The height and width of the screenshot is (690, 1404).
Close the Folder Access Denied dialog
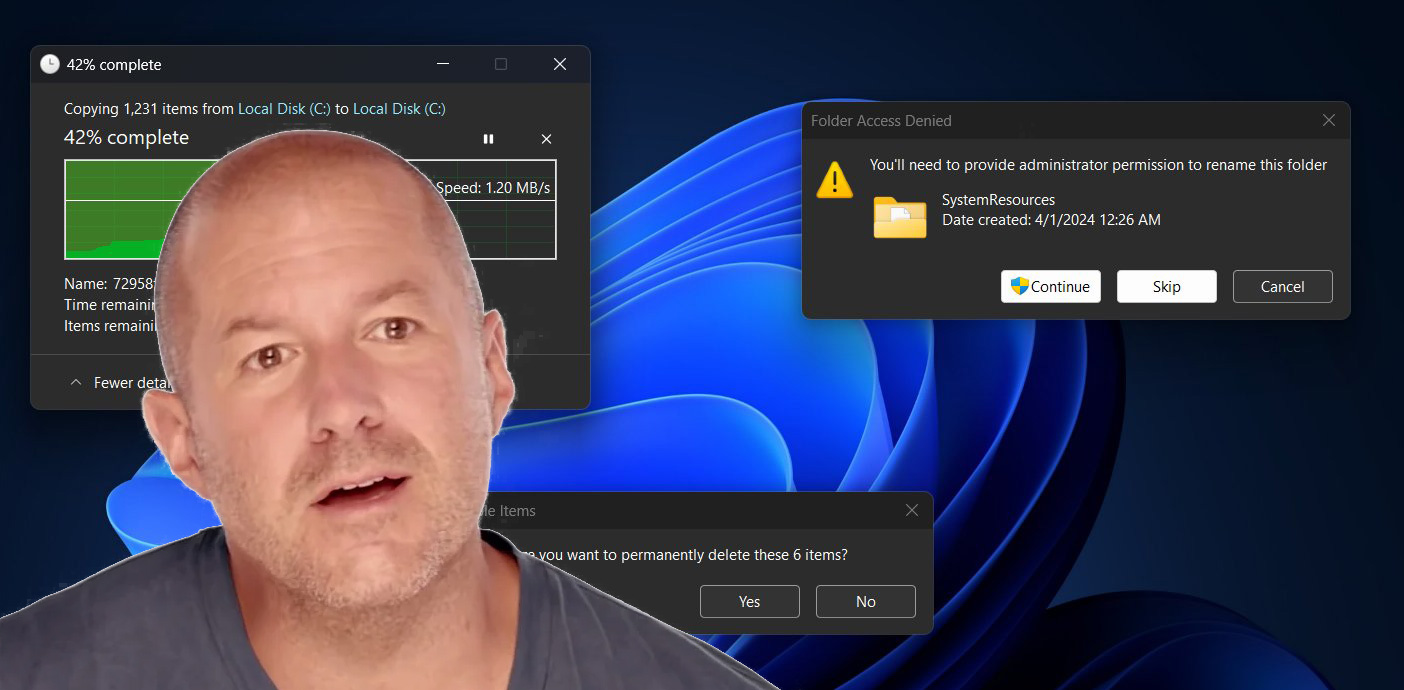click(x=1328, y=120)
